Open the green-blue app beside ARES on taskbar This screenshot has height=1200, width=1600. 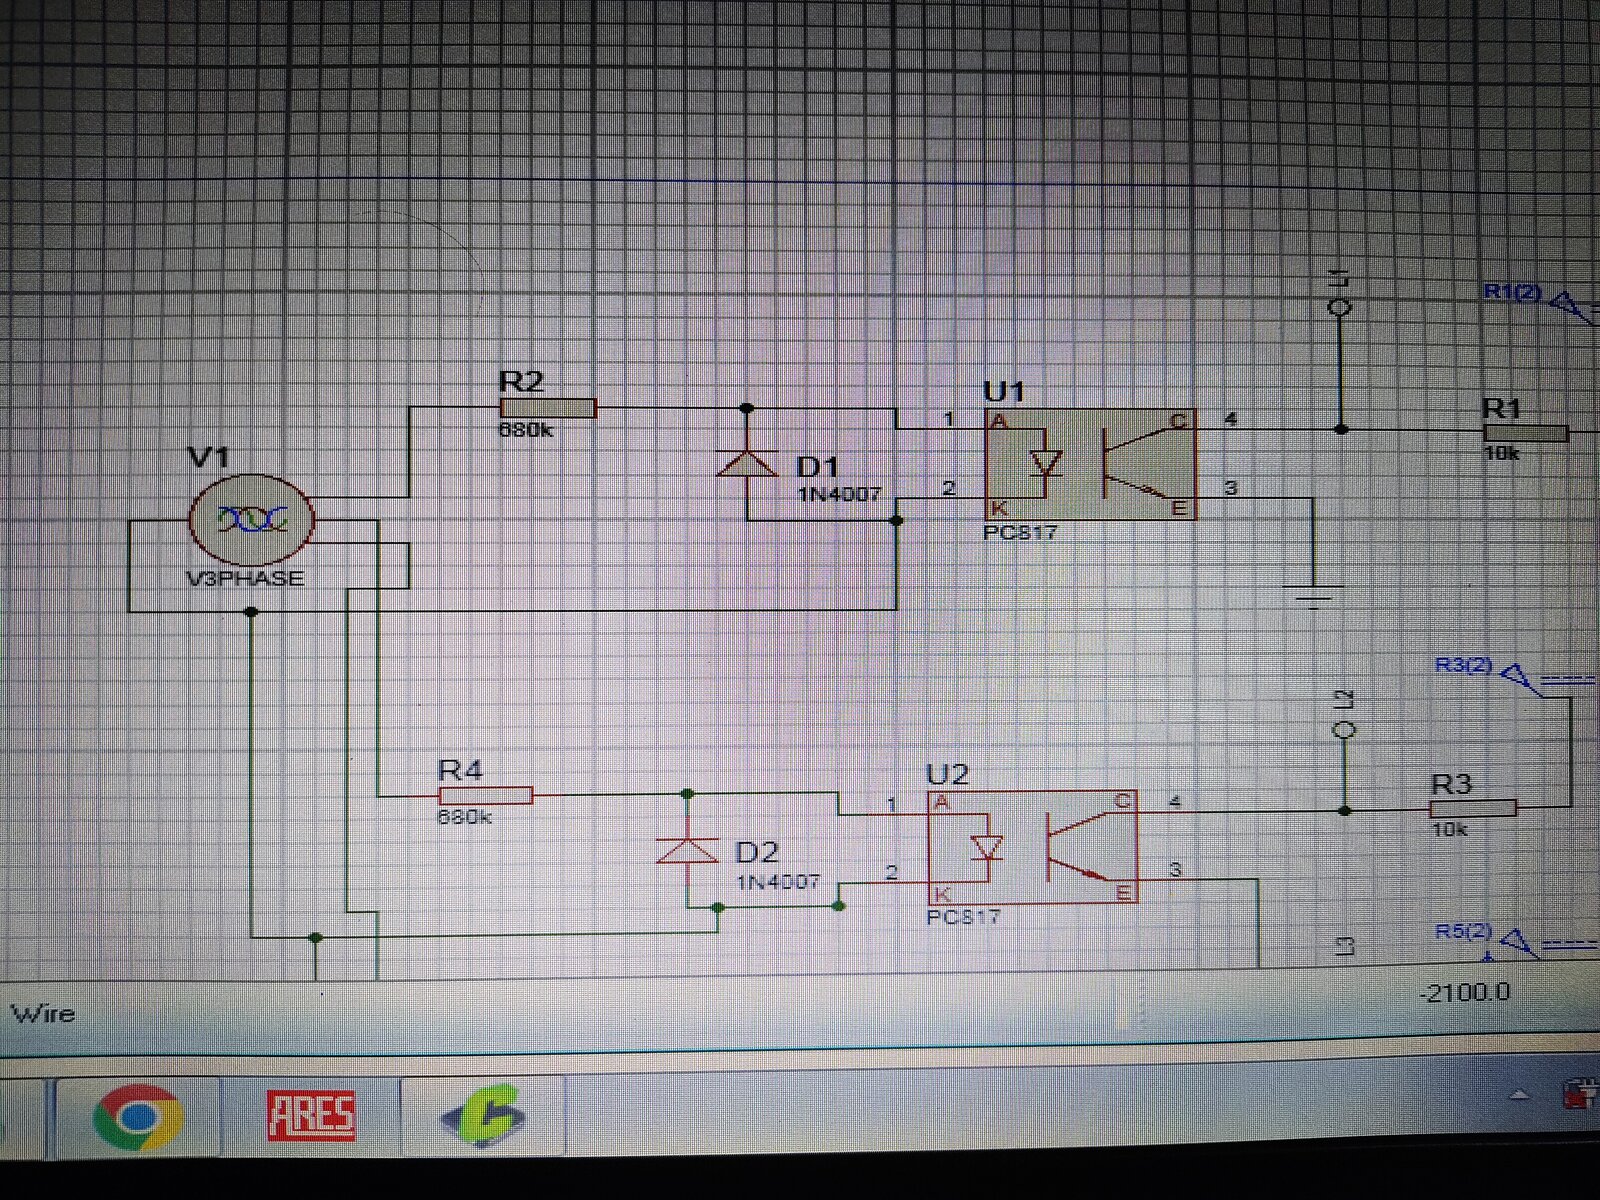pos(484,1116)
